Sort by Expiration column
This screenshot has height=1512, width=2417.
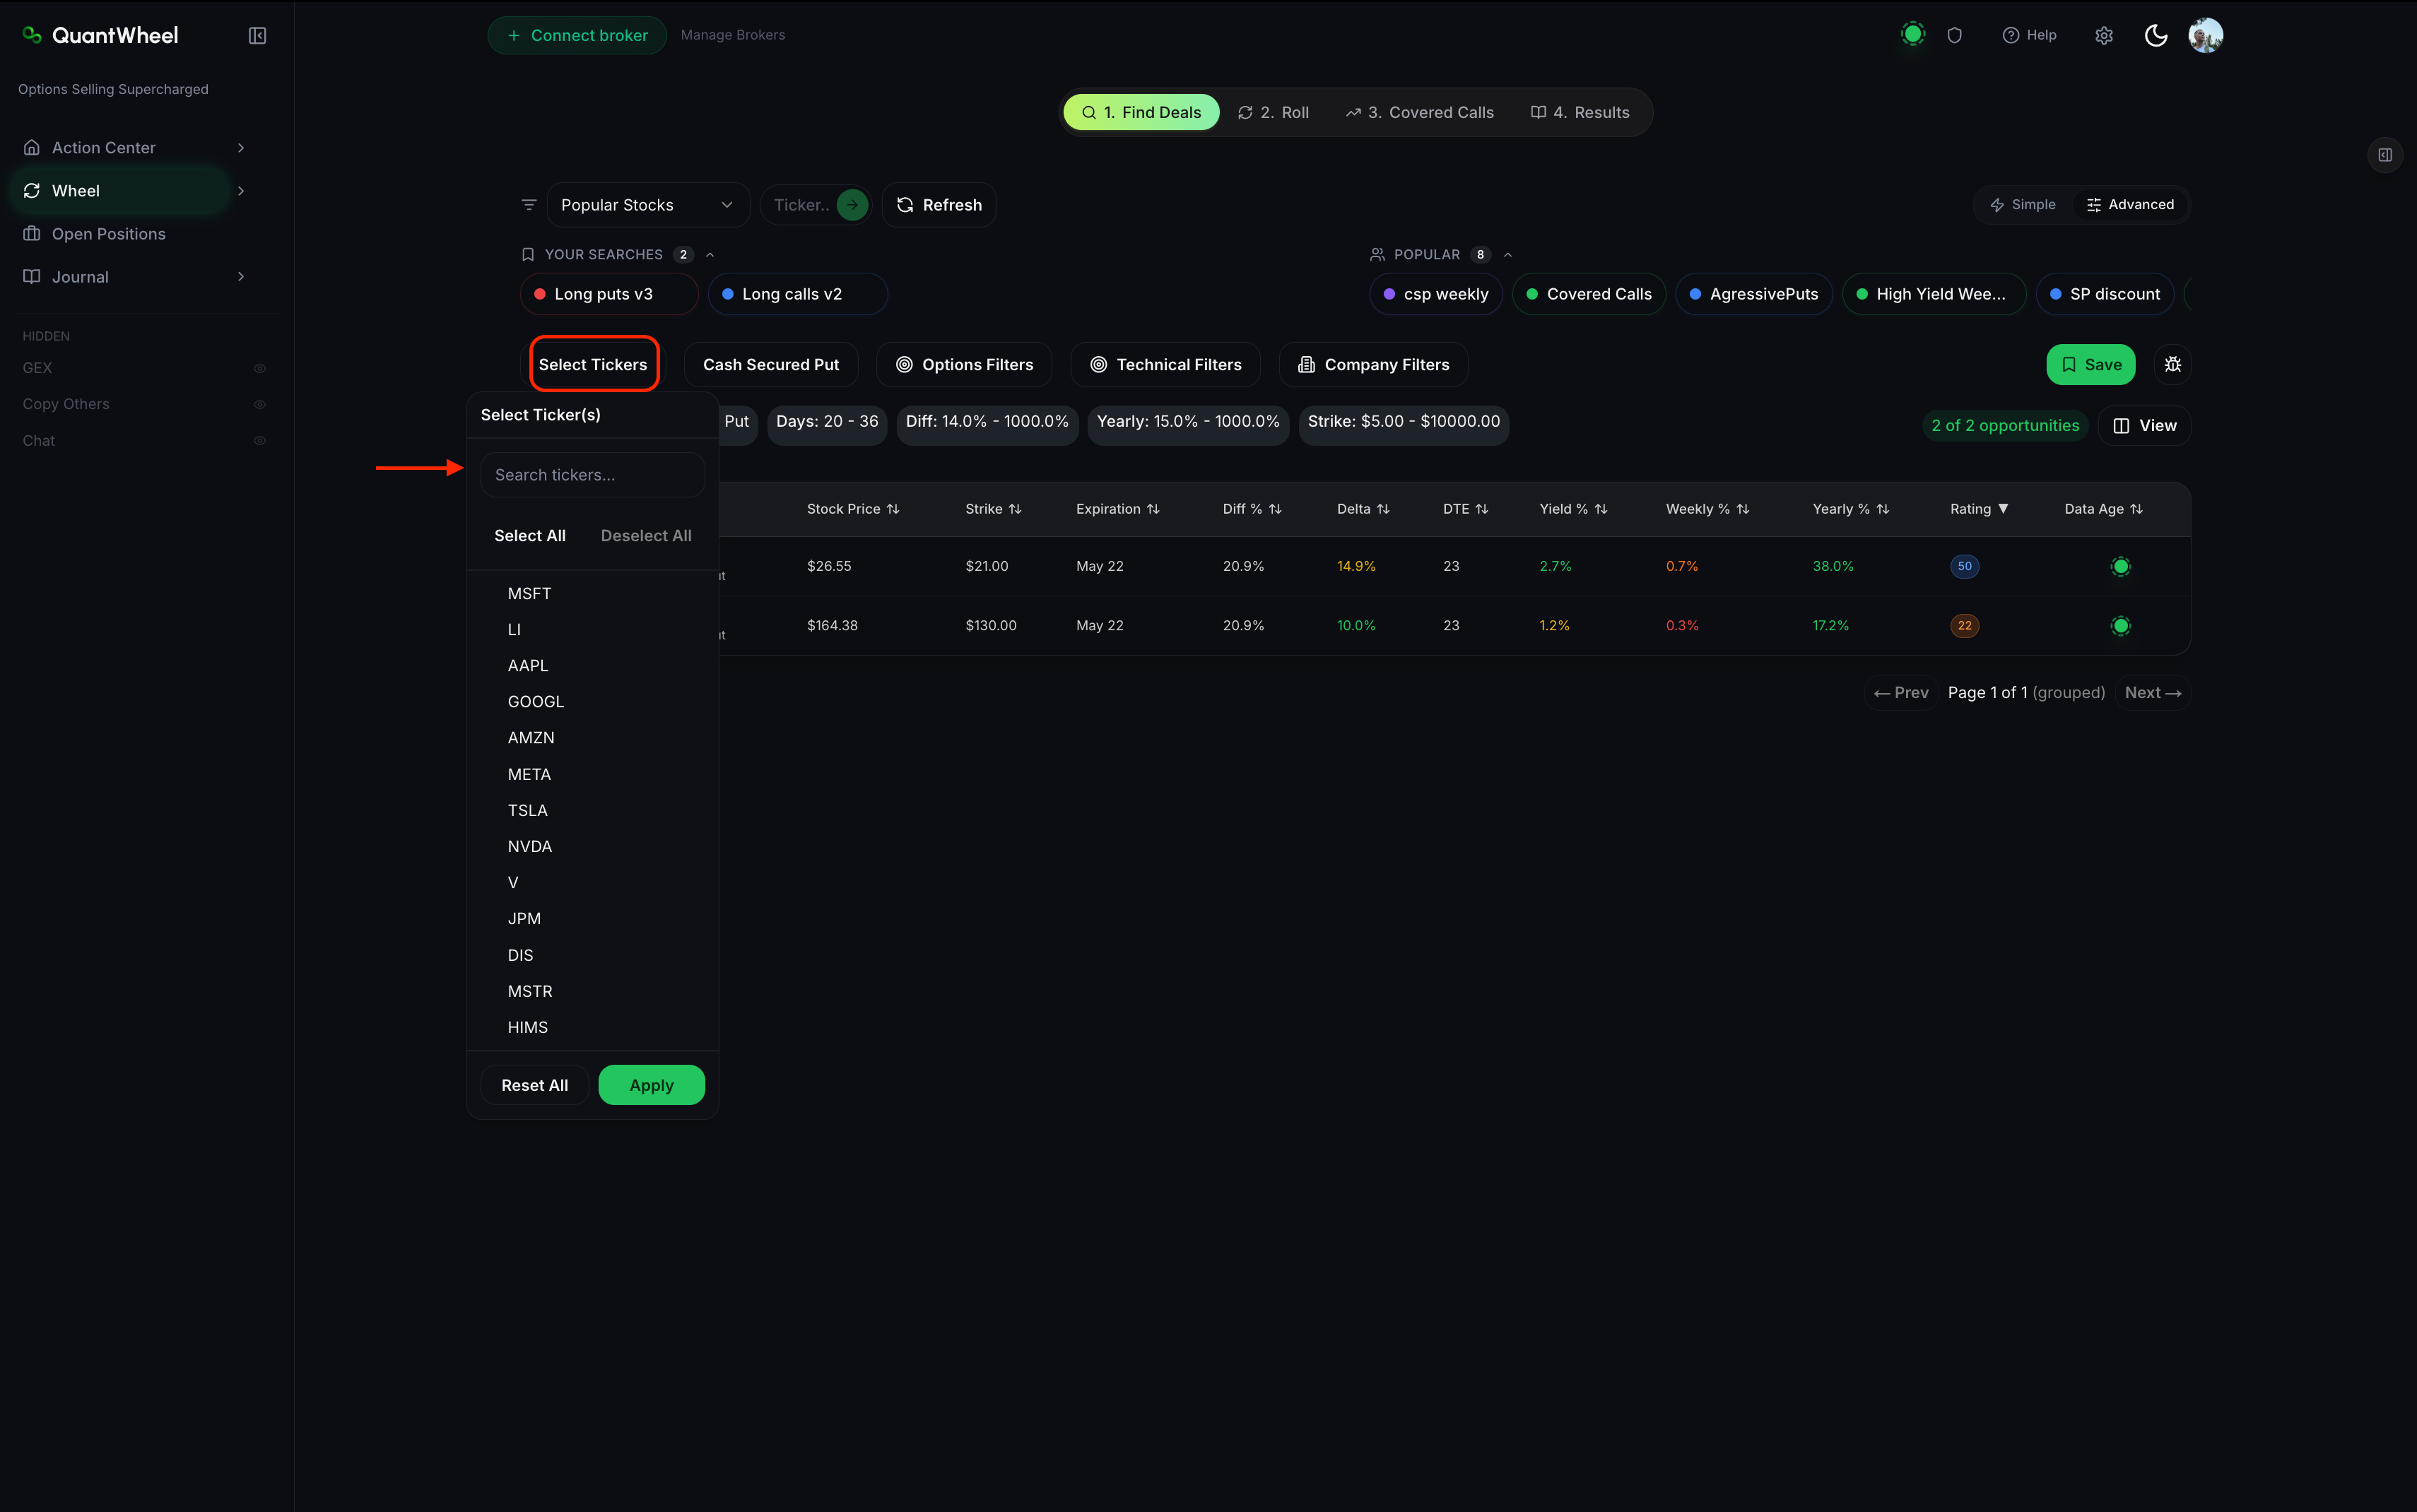coord(1117,509)
